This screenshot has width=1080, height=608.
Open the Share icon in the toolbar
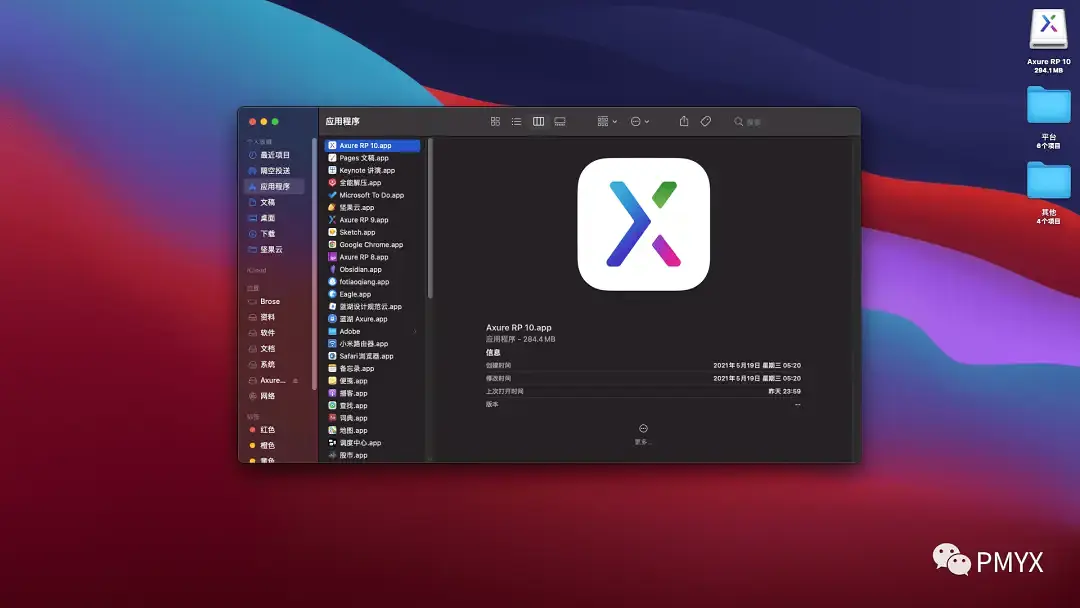click(x=683, y=120)
